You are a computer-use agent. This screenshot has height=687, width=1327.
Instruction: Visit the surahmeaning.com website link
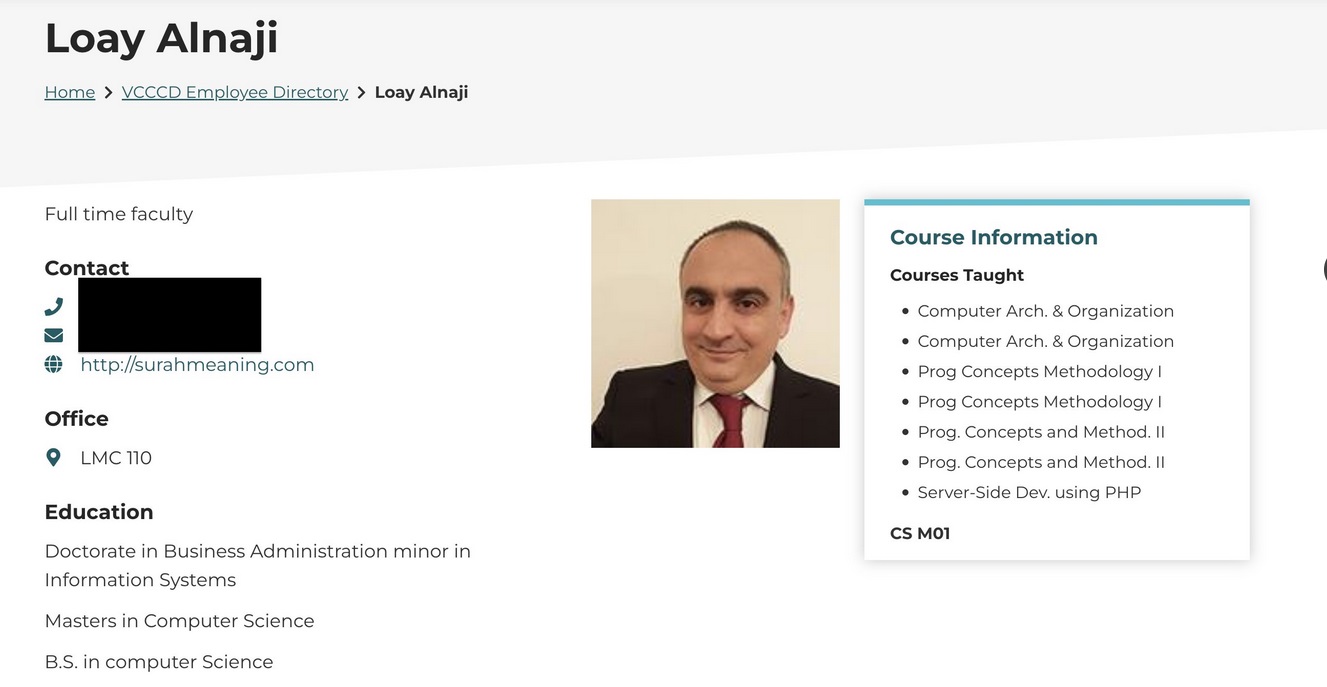click(x=196, y=364)
